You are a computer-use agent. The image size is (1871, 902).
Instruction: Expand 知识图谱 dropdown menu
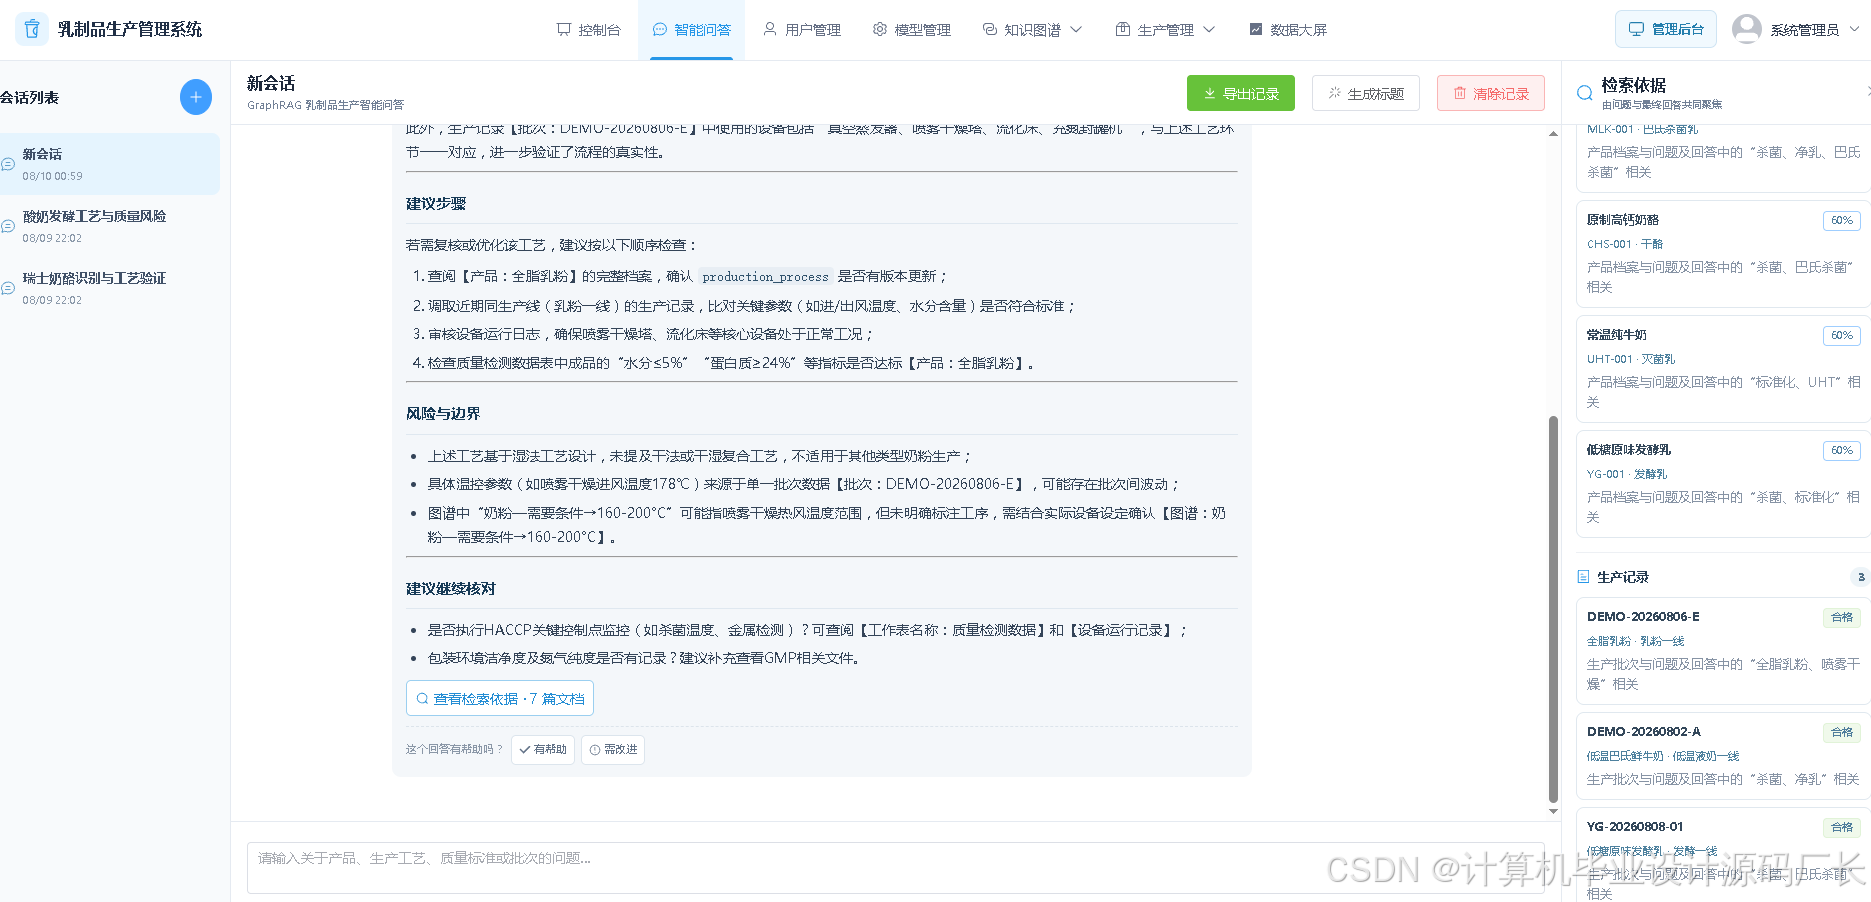click(1032, 30)
